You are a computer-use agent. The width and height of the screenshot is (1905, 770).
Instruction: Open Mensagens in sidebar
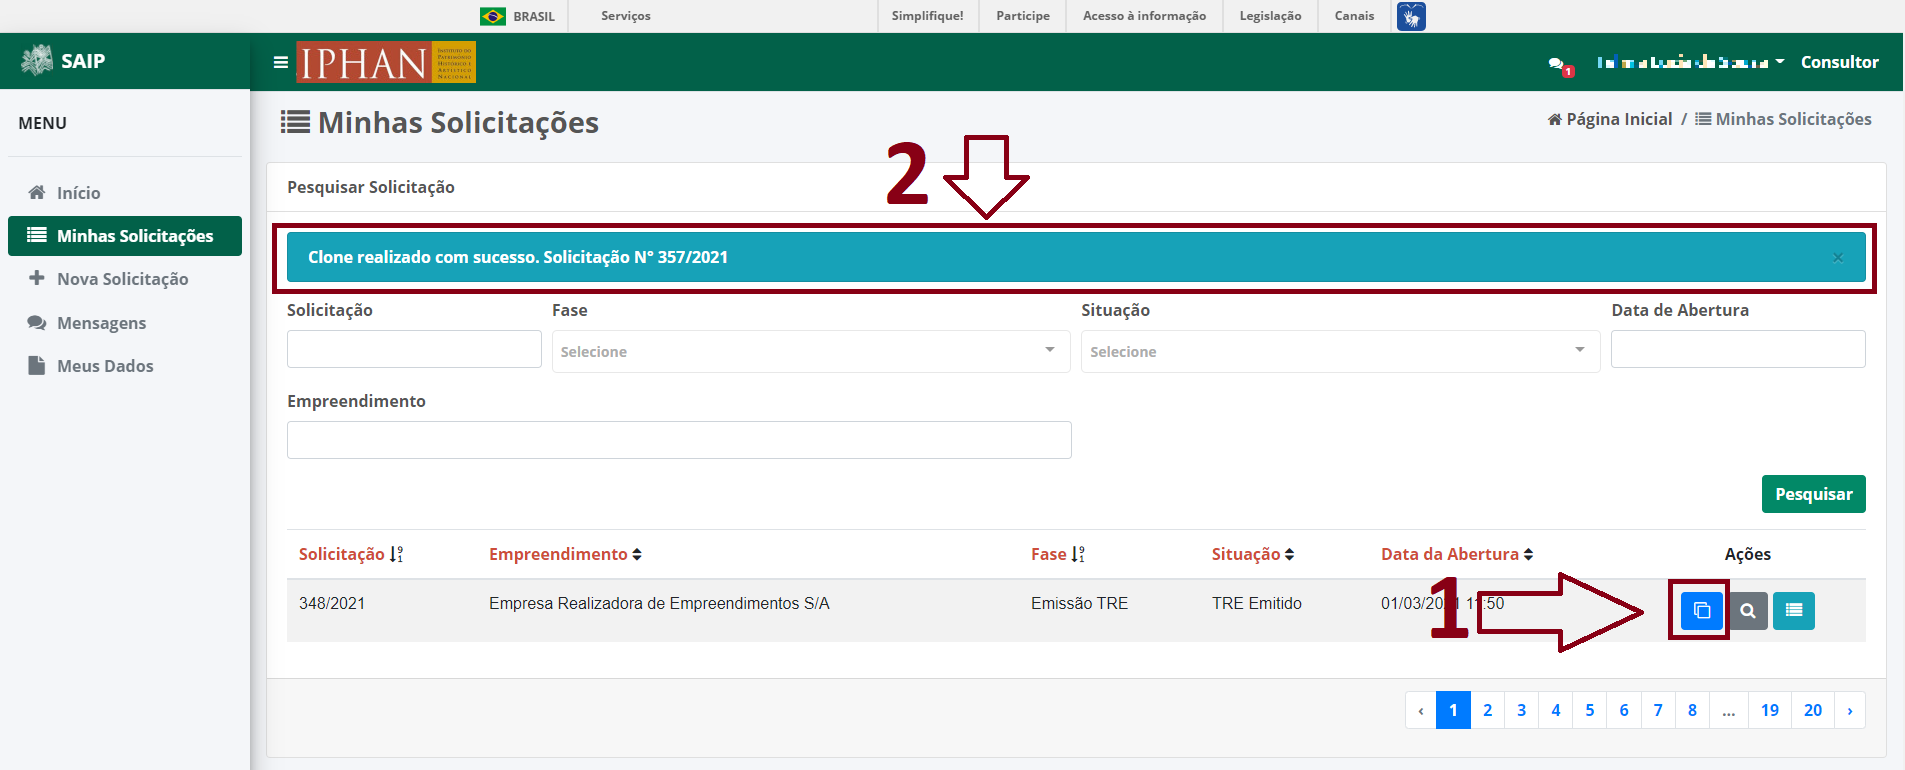[x=125, y=323]
